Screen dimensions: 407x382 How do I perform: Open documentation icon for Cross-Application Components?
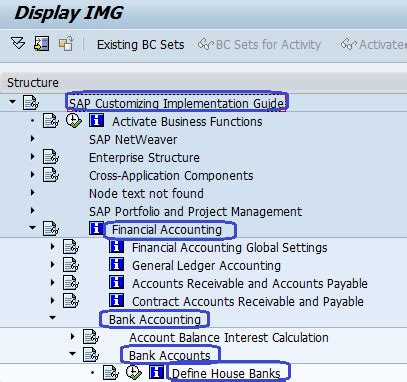click(x=51, y=175)
